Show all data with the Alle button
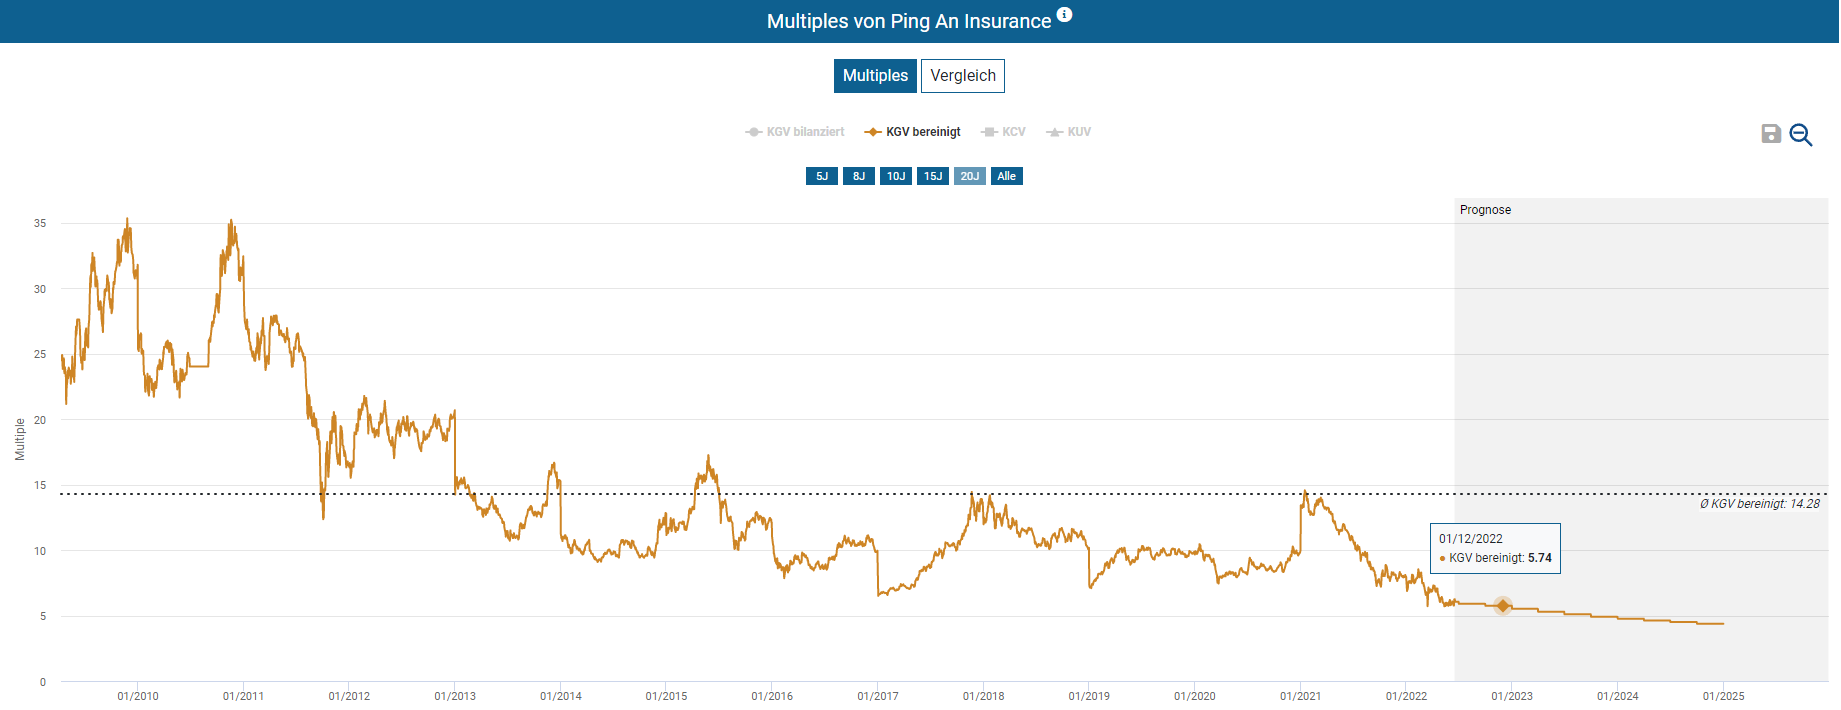Screen dimensions: 1841x710 tap(1007, 176)
